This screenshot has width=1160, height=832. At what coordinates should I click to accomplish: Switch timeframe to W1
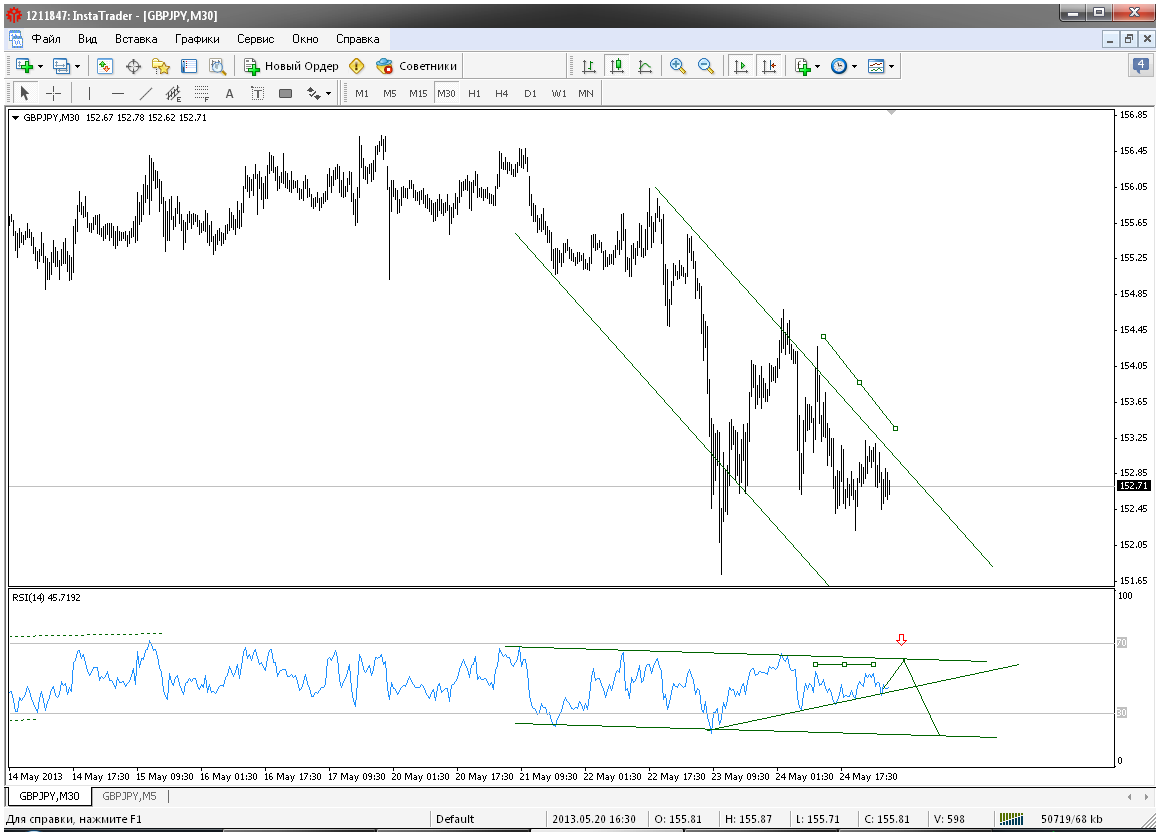click(559, 93)
